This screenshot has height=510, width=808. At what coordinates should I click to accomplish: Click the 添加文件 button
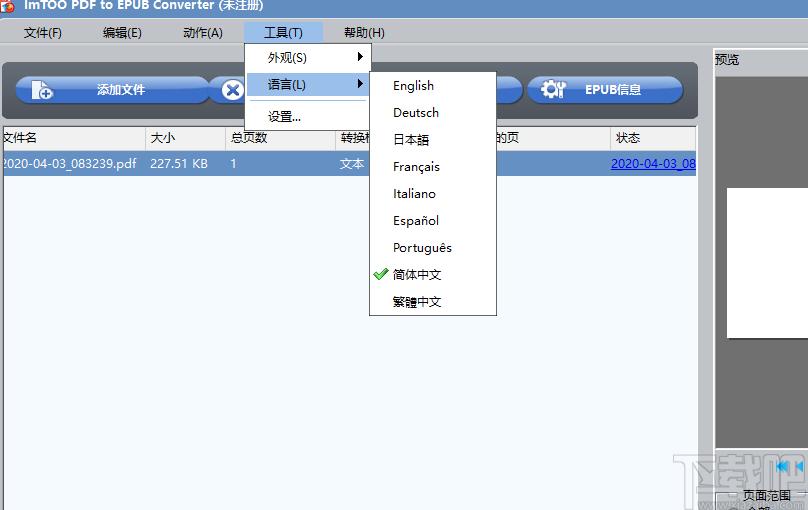pos(112,90)
